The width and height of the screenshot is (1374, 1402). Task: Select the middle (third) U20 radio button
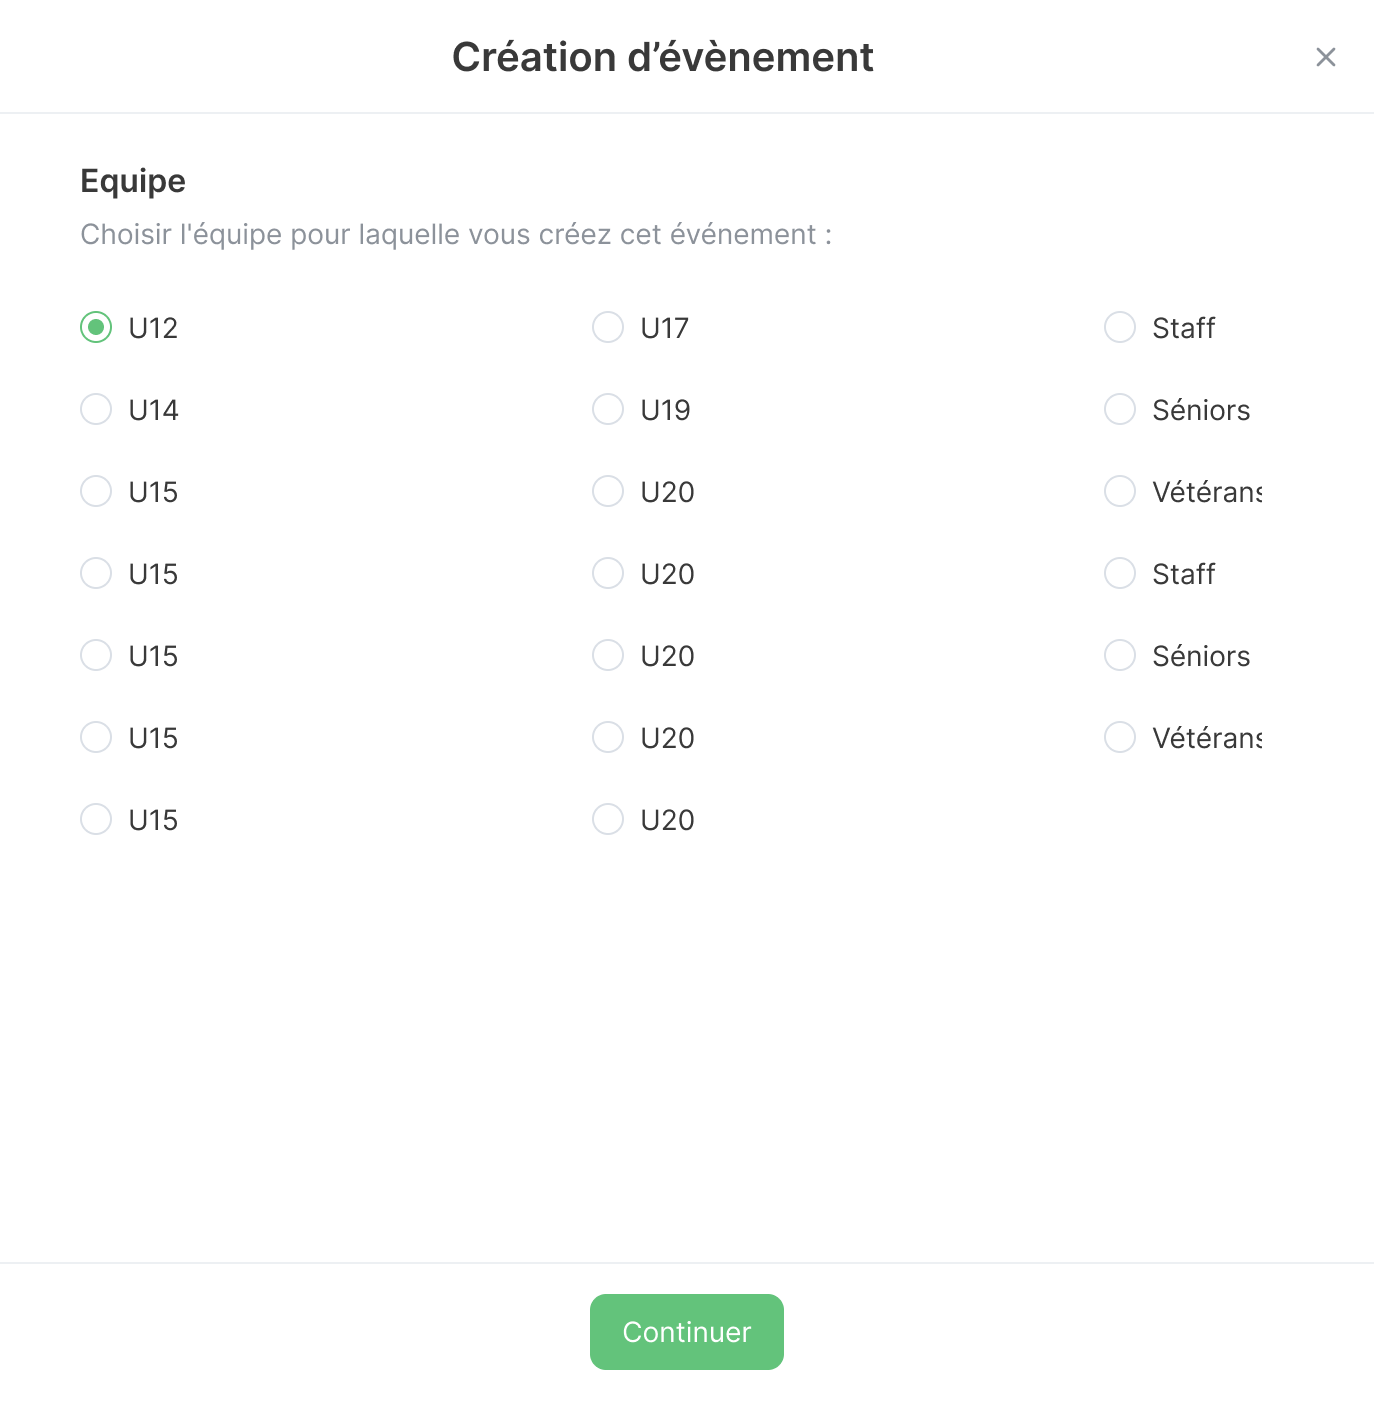coord(608,656)
